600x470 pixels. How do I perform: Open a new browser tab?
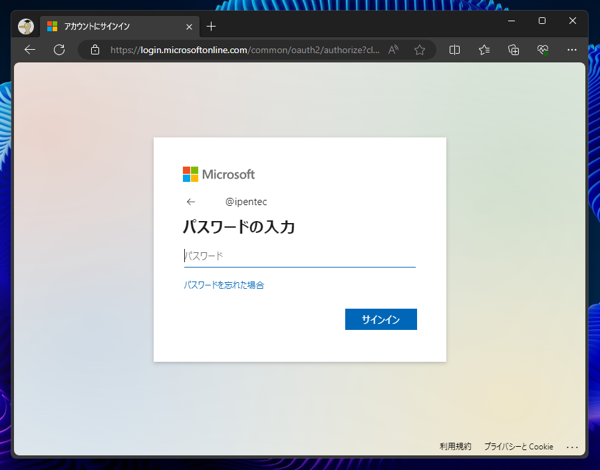click(211, 26)
